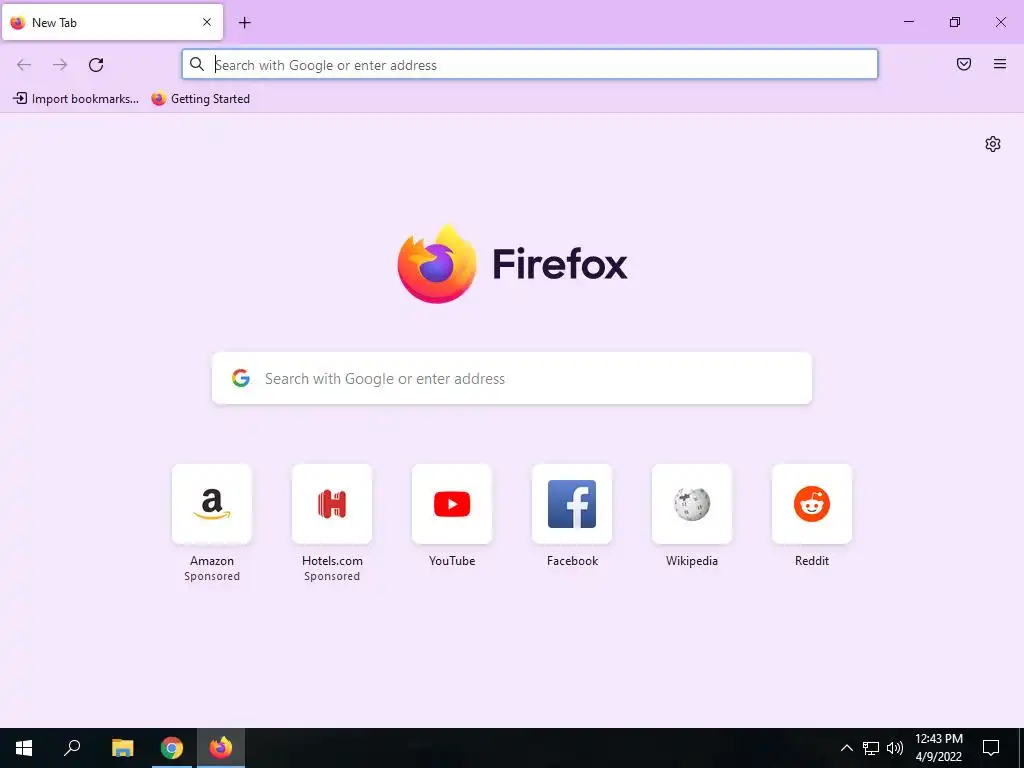The height and width of the screenshot is (768, 1024).
Task: Open the Reddit shortcut tile
Action: 812,504
